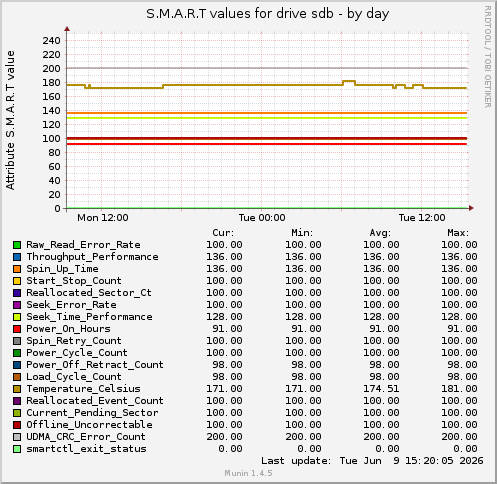This screenshot has width=497, height=484.
Task: Select the Temperature_Celsius label
Action: (83, 389)
